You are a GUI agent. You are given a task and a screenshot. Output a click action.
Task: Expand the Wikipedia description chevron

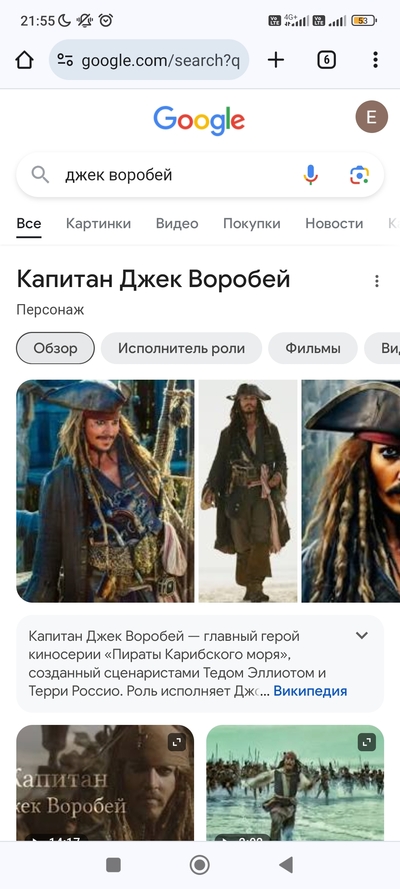362,636
